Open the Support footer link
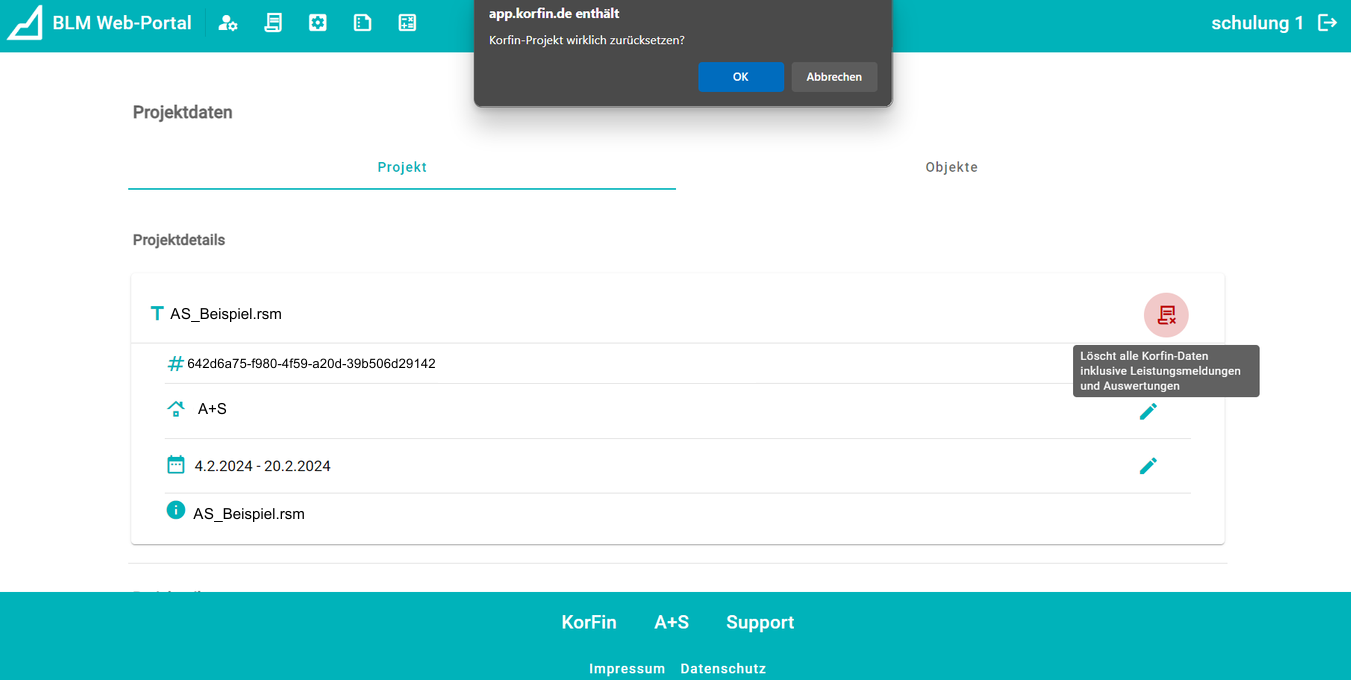Screen dimensions: 1351x680 tap(760, 622)
